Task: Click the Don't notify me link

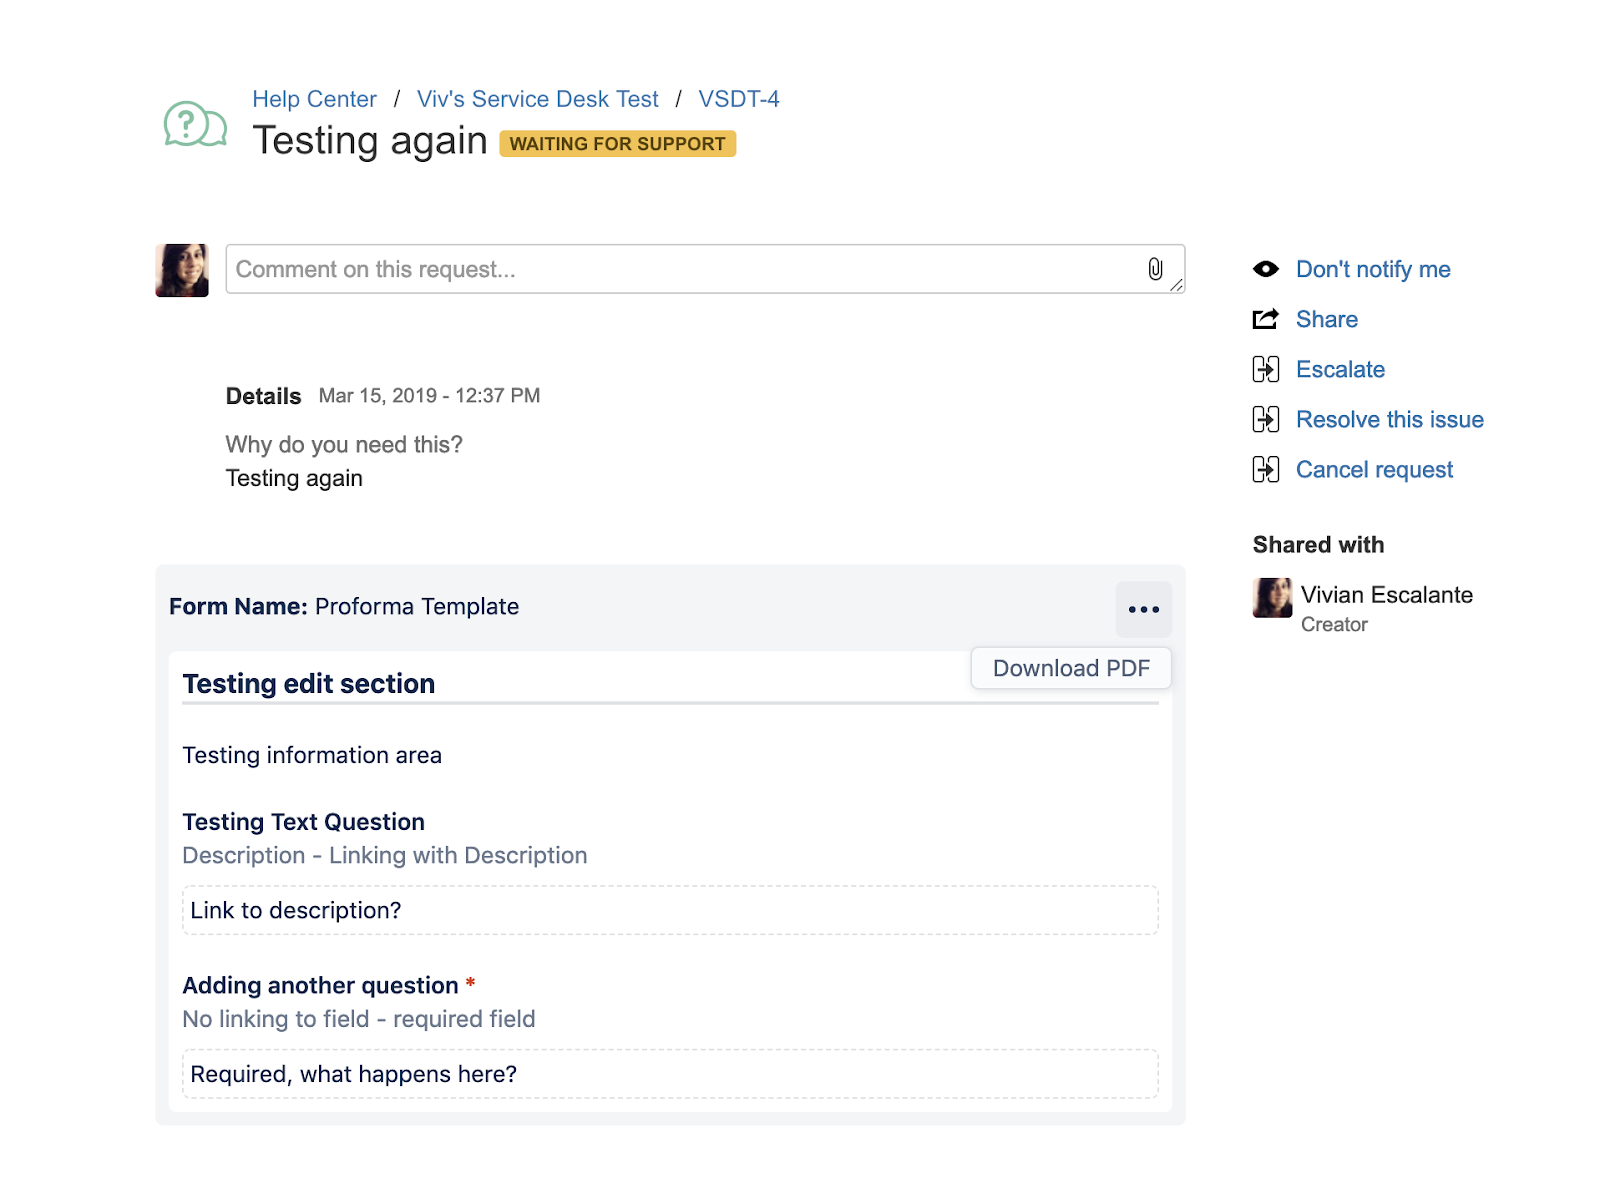Action: point(1372,269)
